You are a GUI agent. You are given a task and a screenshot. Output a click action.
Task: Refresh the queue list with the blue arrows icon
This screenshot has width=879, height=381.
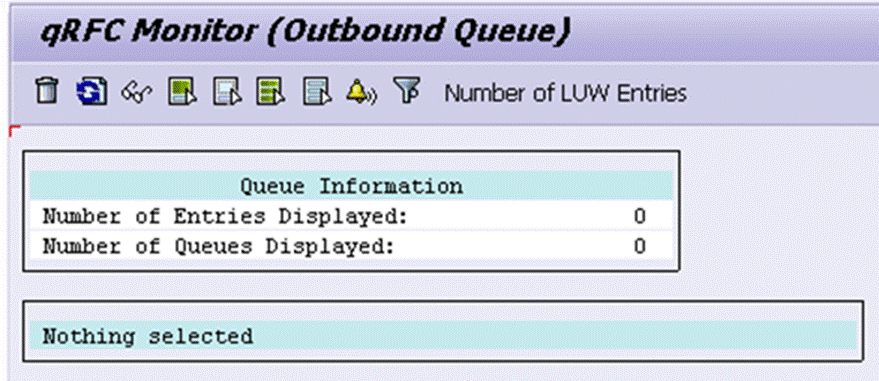[92, 91]
